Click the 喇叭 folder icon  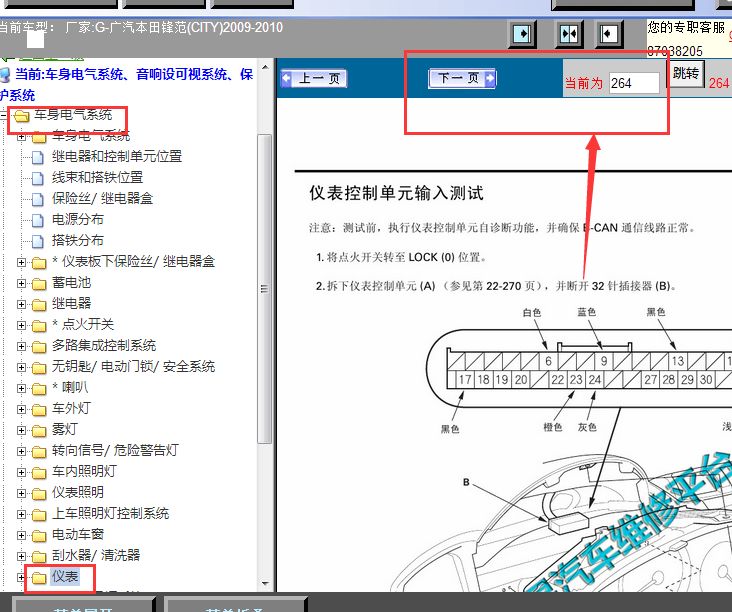39,389
